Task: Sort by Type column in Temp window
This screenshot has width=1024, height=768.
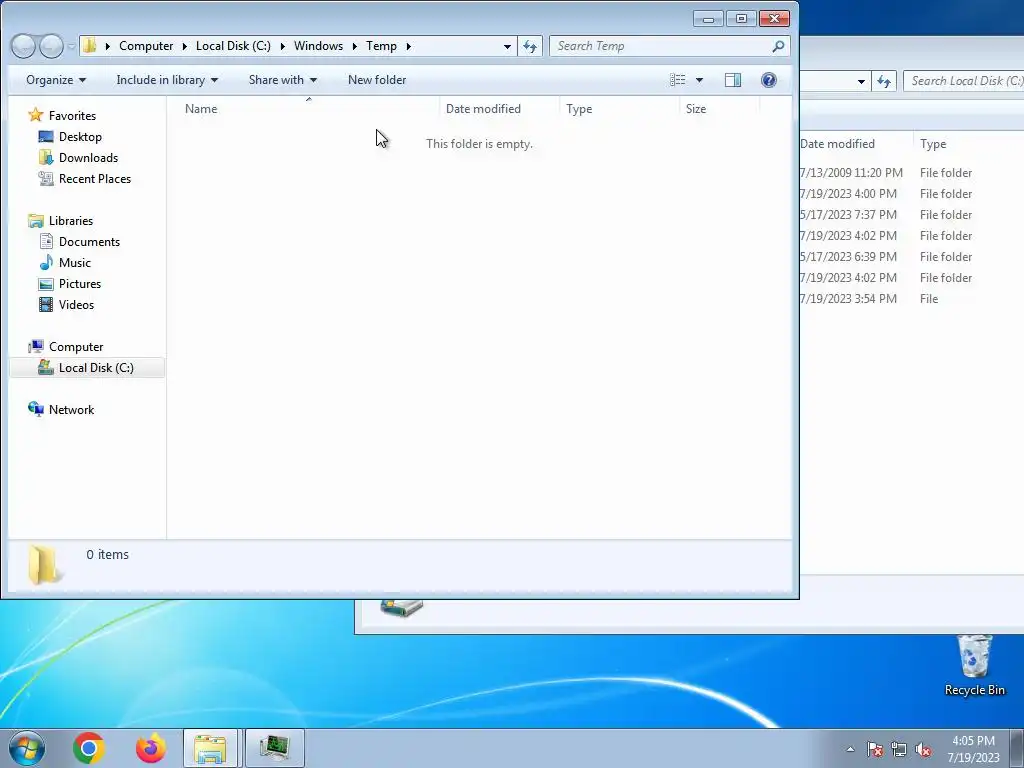Action: 619,109
